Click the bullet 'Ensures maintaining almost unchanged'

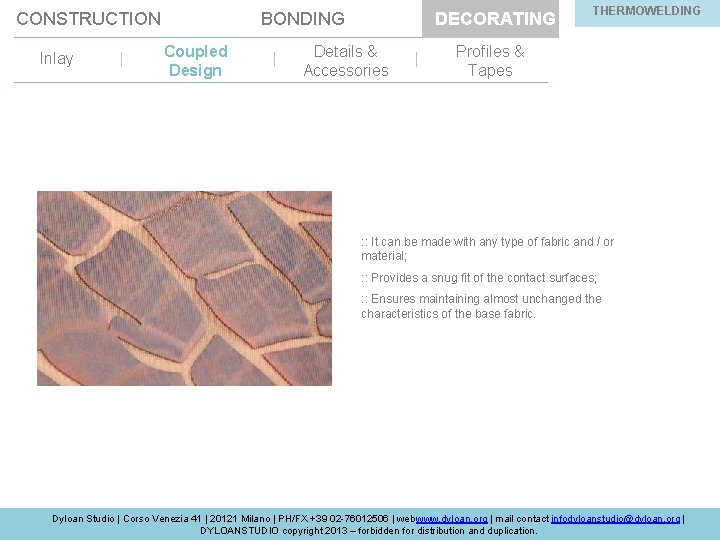click(481, 306)
